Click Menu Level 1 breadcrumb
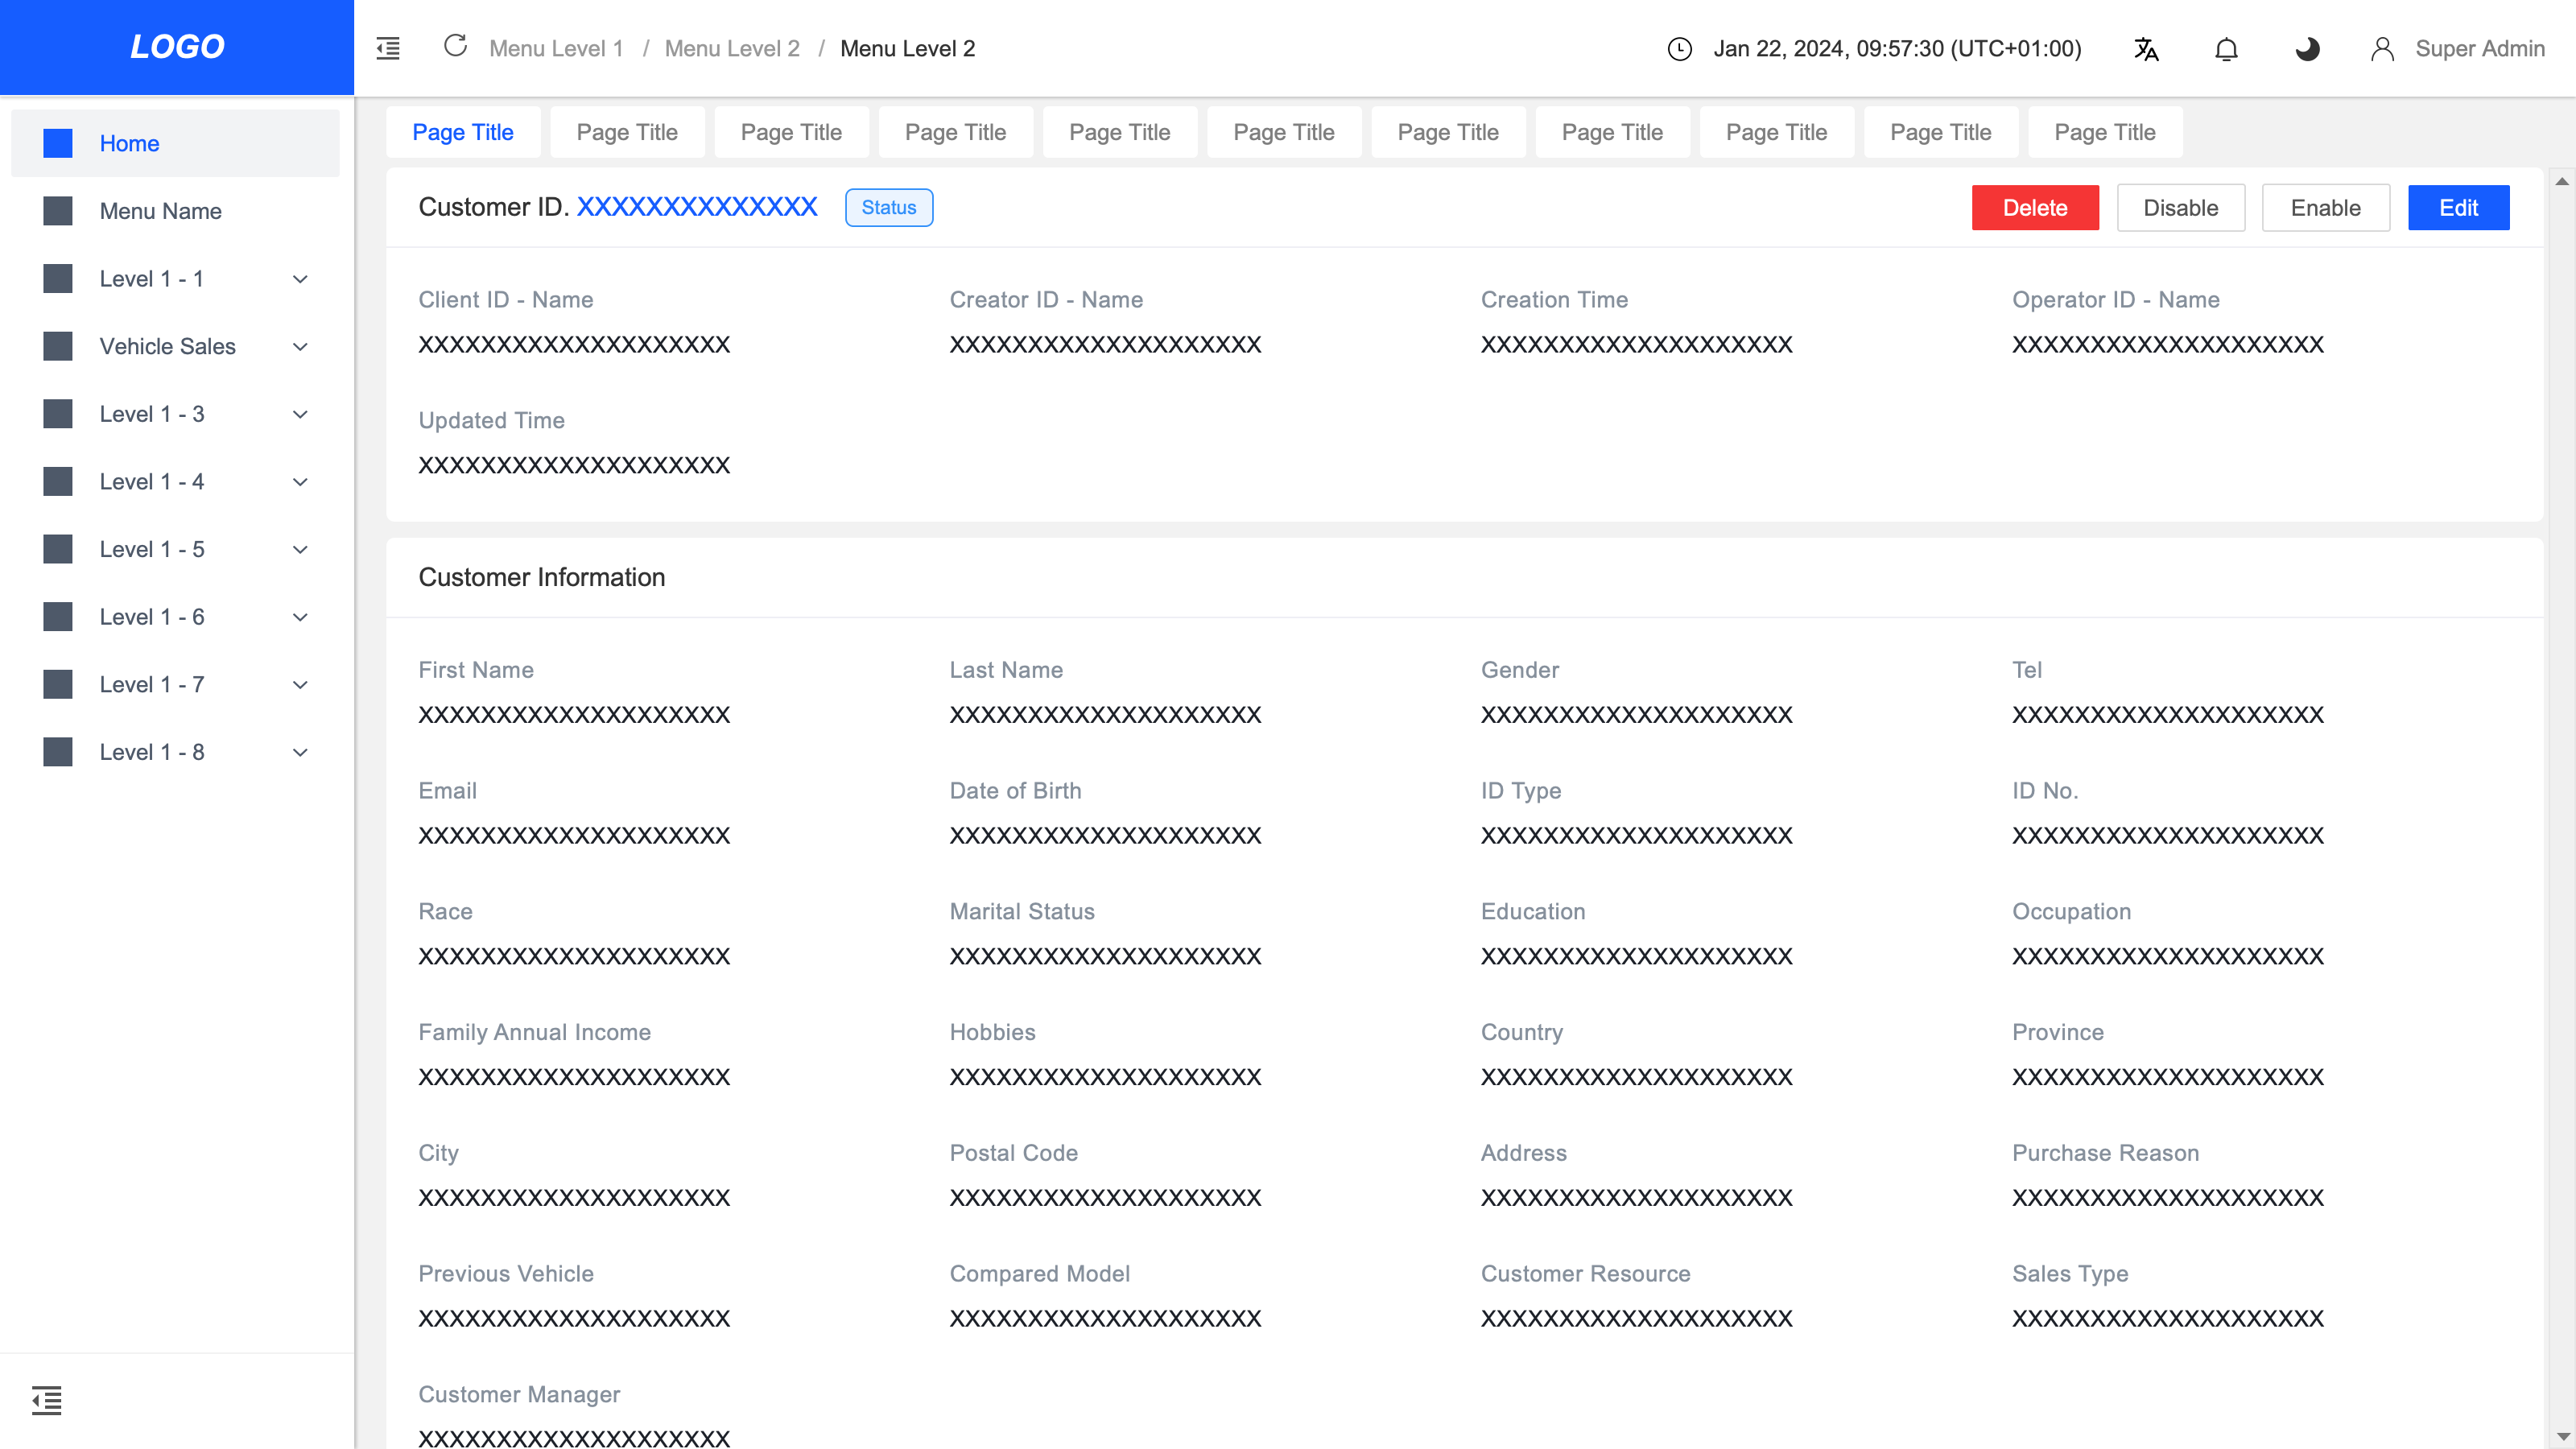 tap(556, 48)
